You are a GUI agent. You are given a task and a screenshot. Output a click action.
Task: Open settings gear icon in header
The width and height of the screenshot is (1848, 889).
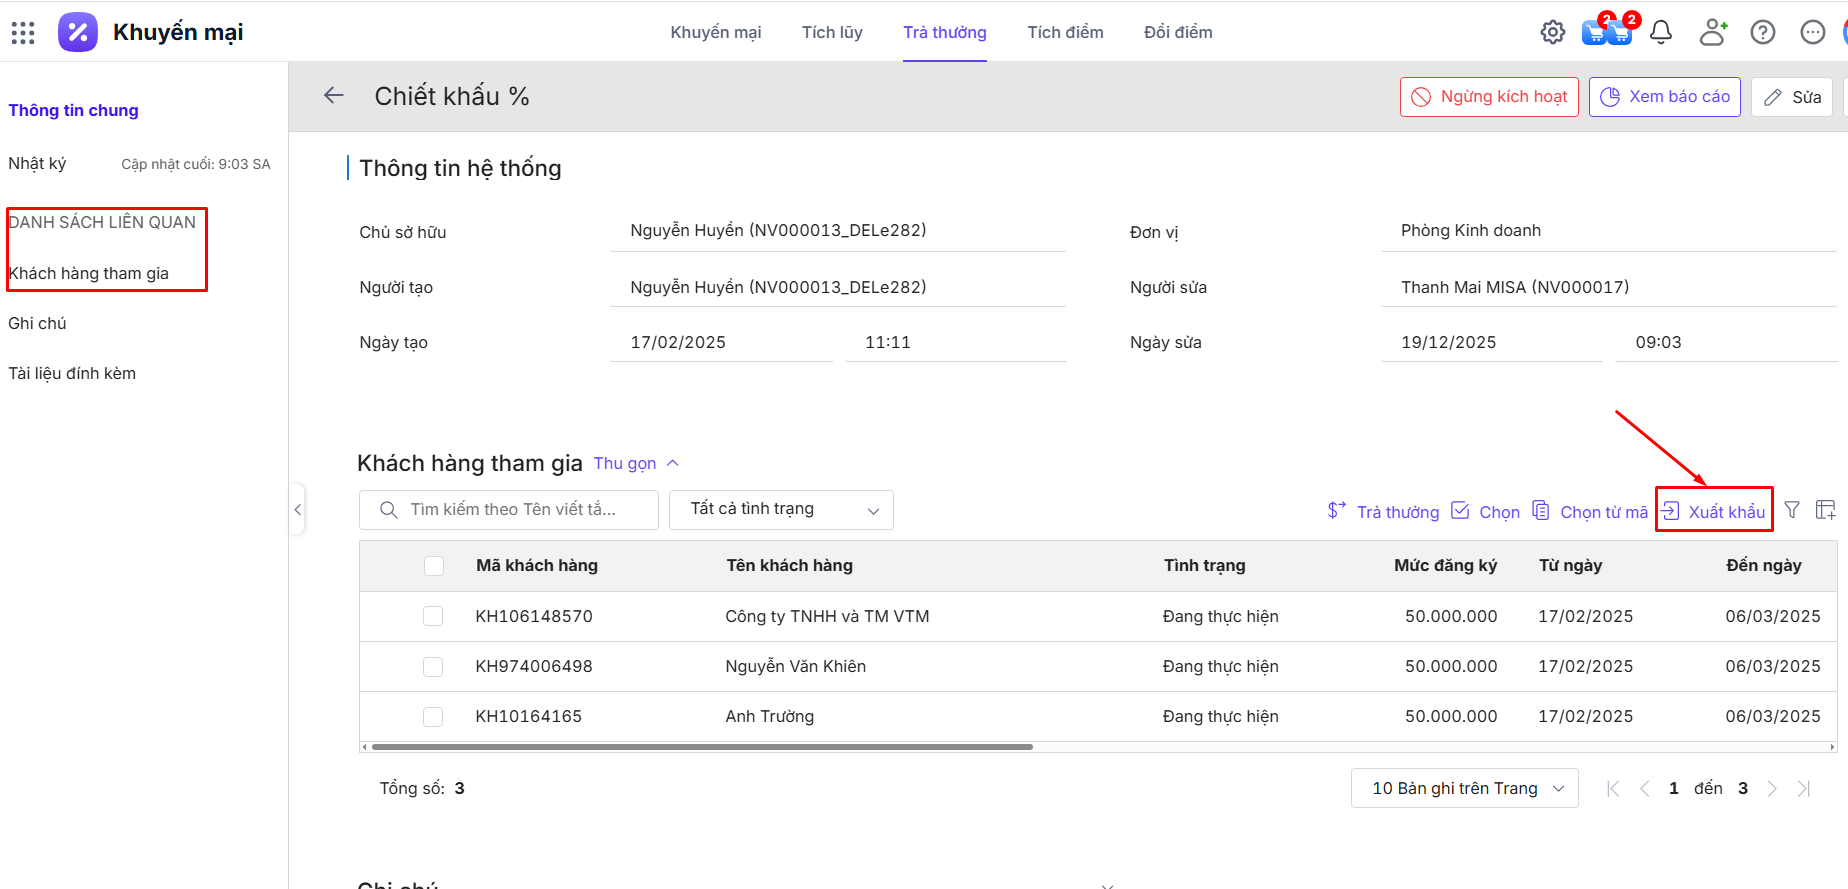(1552, 33)
